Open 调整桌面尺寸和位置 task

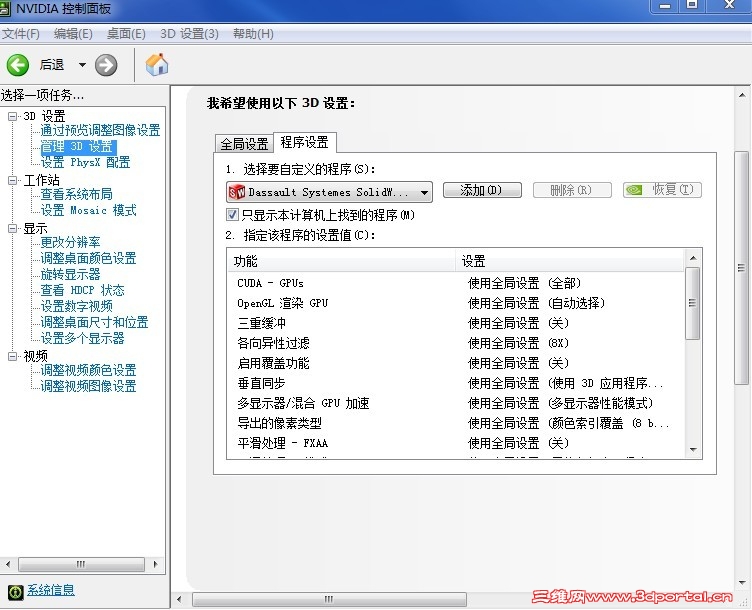click(x=94, y=322)
